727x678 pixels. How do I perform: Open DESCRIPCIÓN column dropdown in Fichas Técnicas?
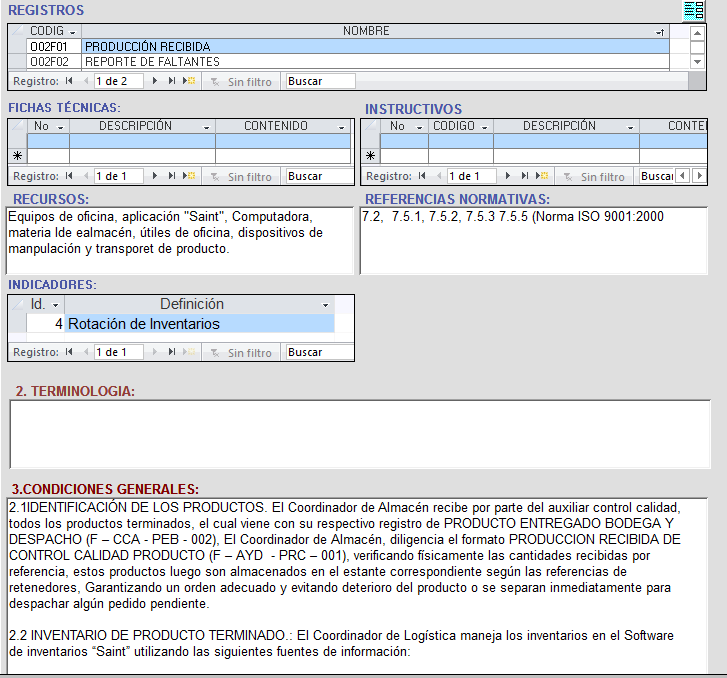[x=207, y=127]
